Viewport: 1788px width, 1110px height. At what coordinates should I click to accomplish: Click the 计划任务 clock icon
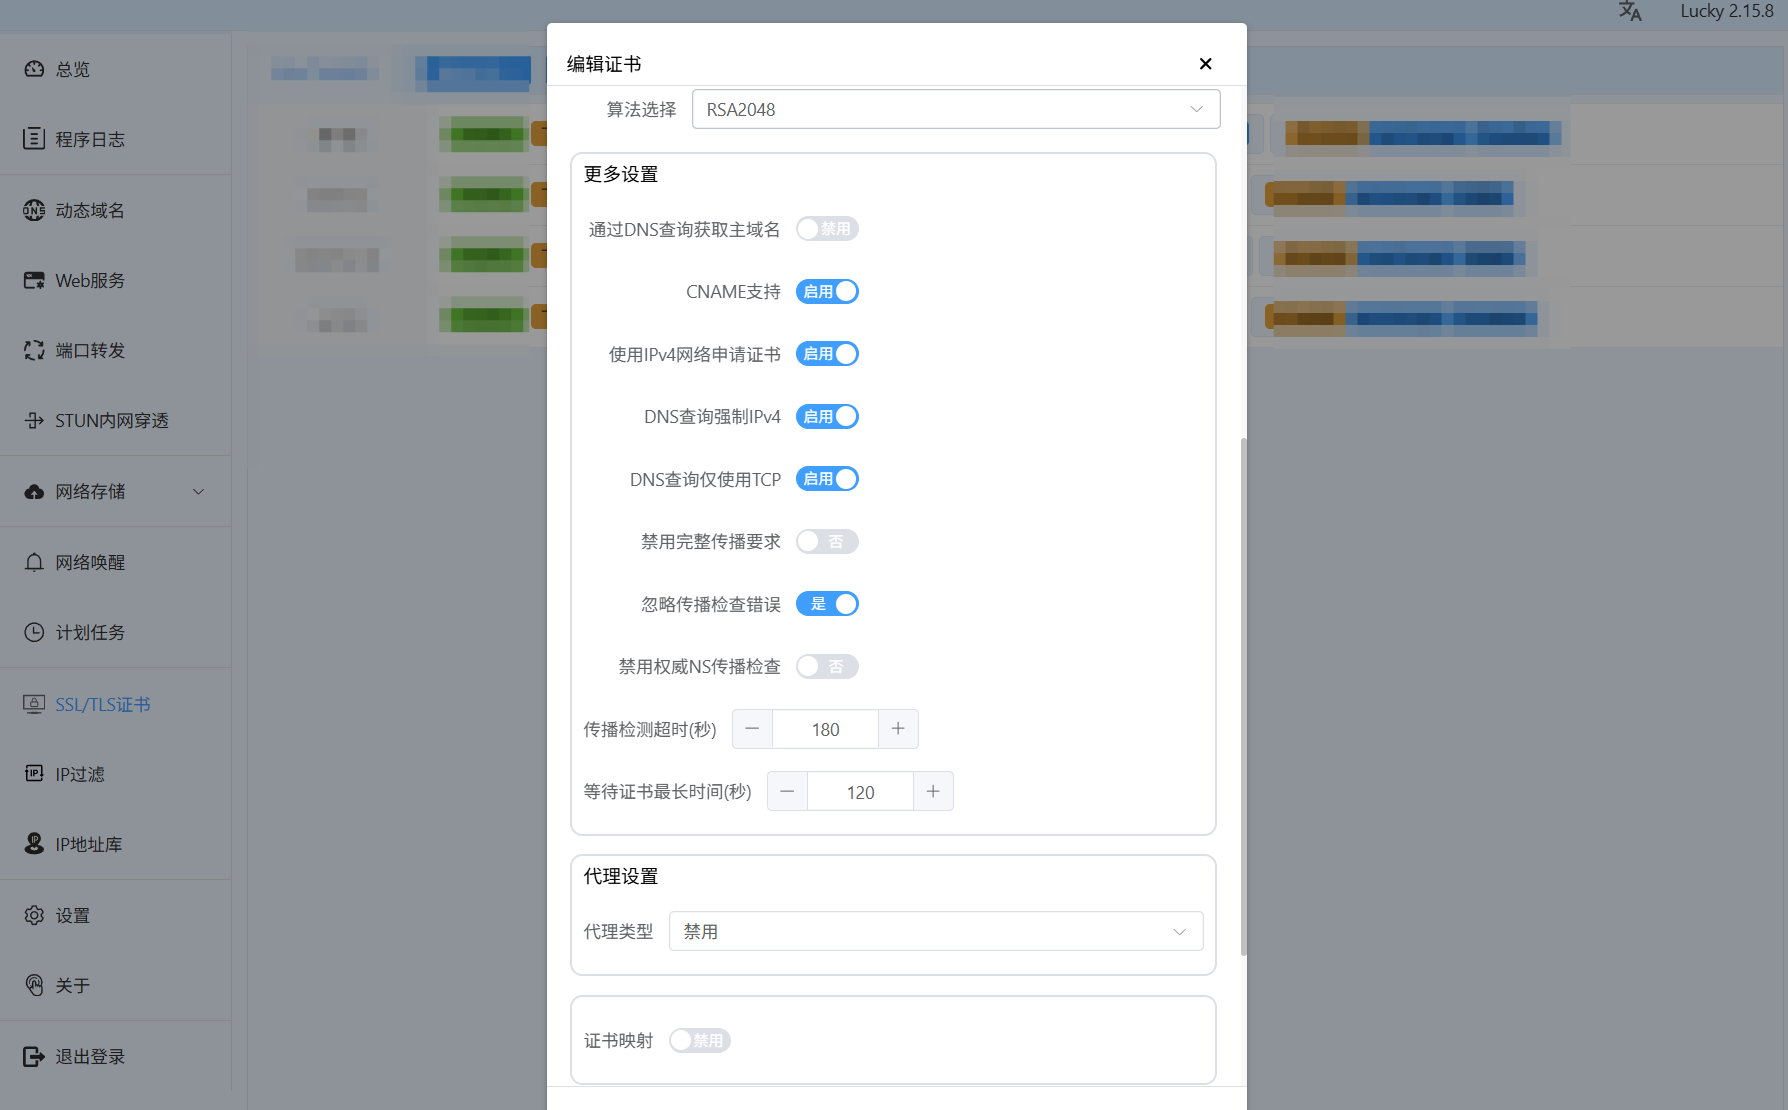(x=34, y=632)
